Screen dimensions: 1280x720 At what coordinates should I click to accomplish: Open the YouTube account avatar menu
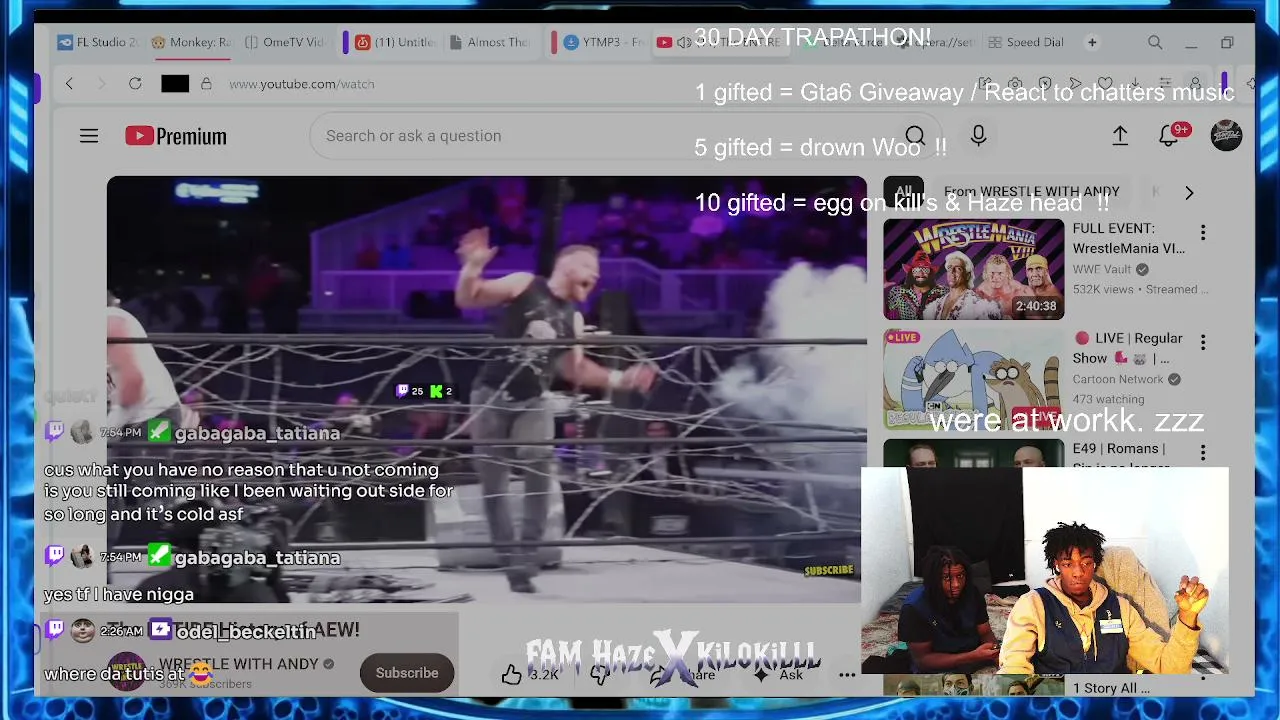point(1226,136)
